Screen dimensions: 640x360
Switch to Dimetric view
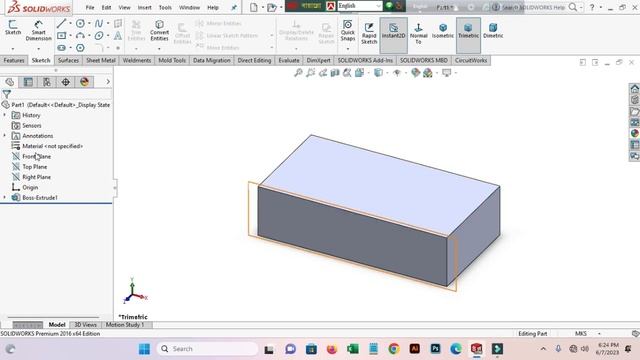click(x=493, y=31)
